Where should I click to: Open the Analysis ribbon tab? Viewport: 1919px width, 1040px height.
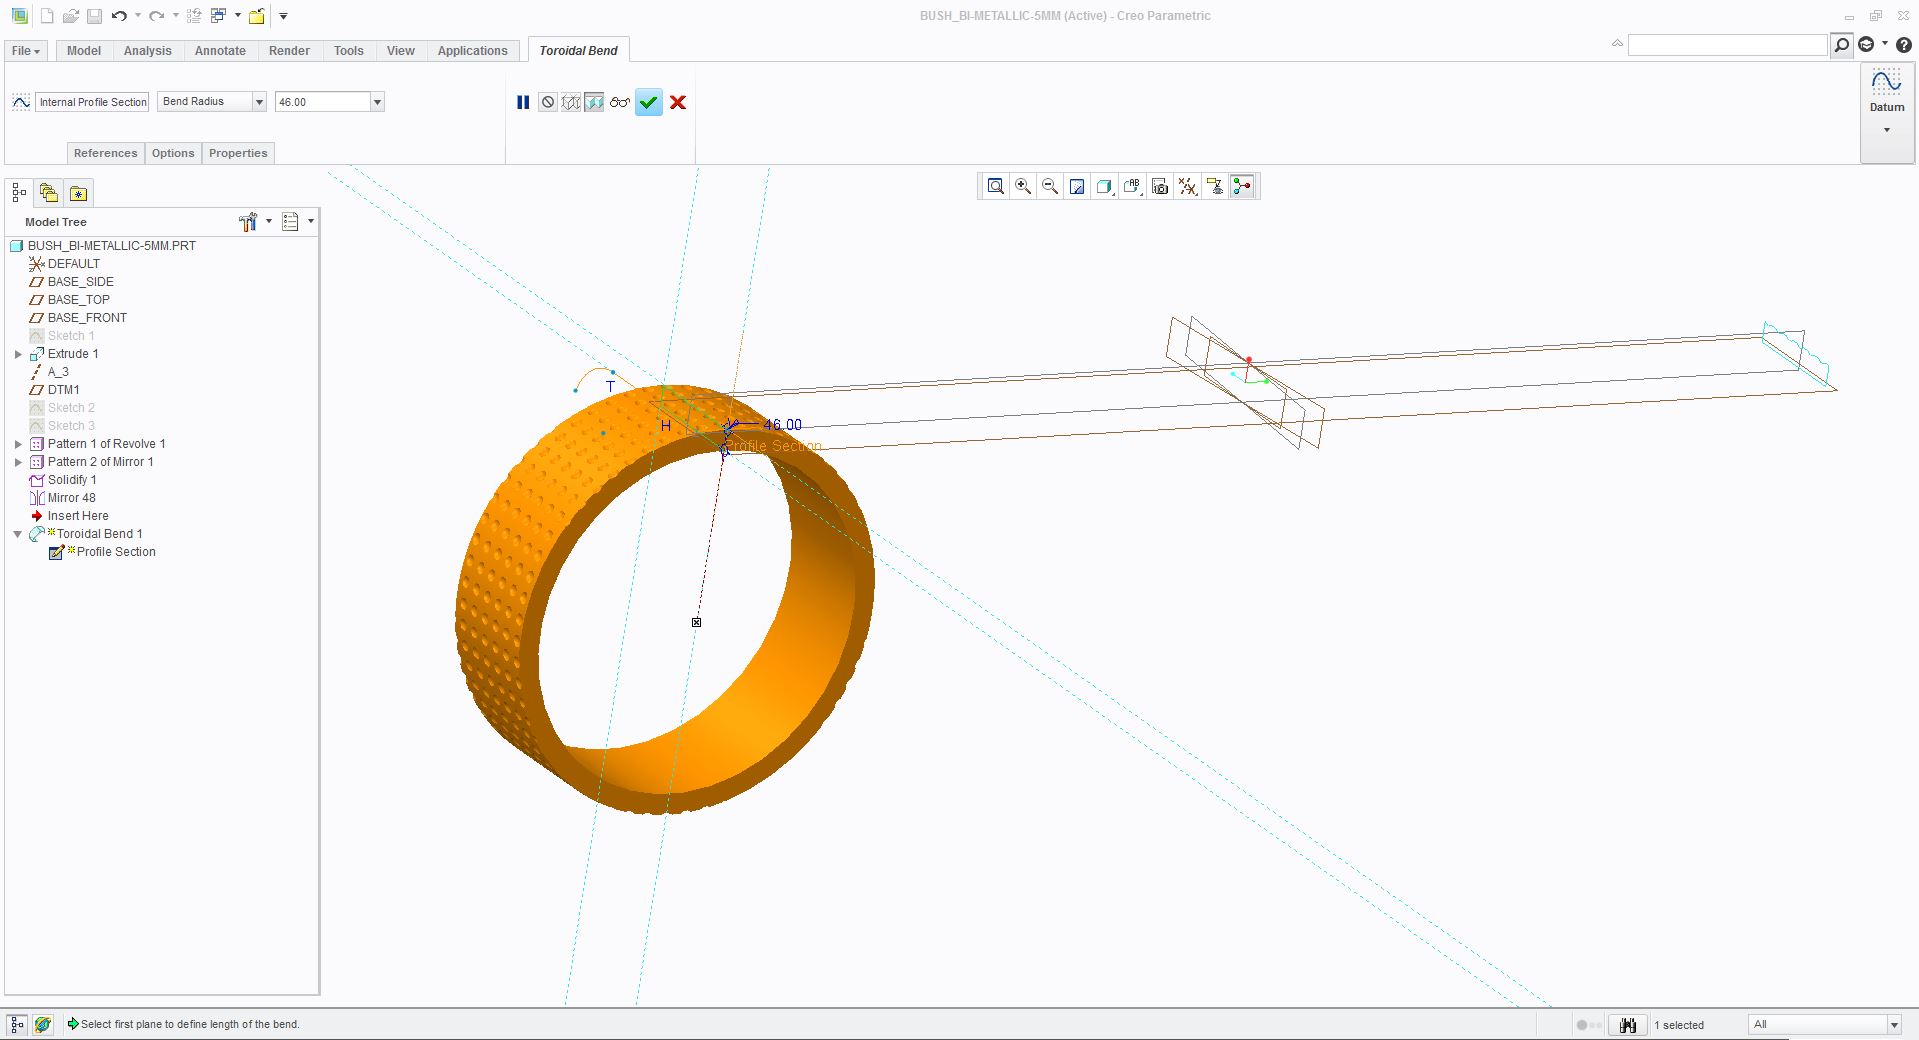[x=148, y=51]
